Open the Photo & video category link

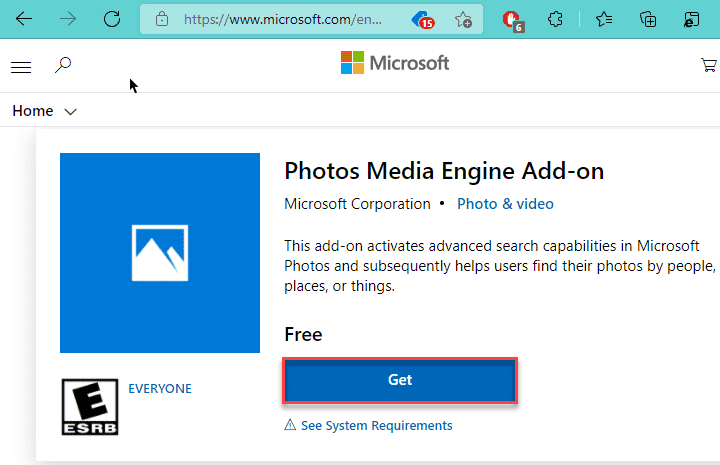tap(505, 204)
